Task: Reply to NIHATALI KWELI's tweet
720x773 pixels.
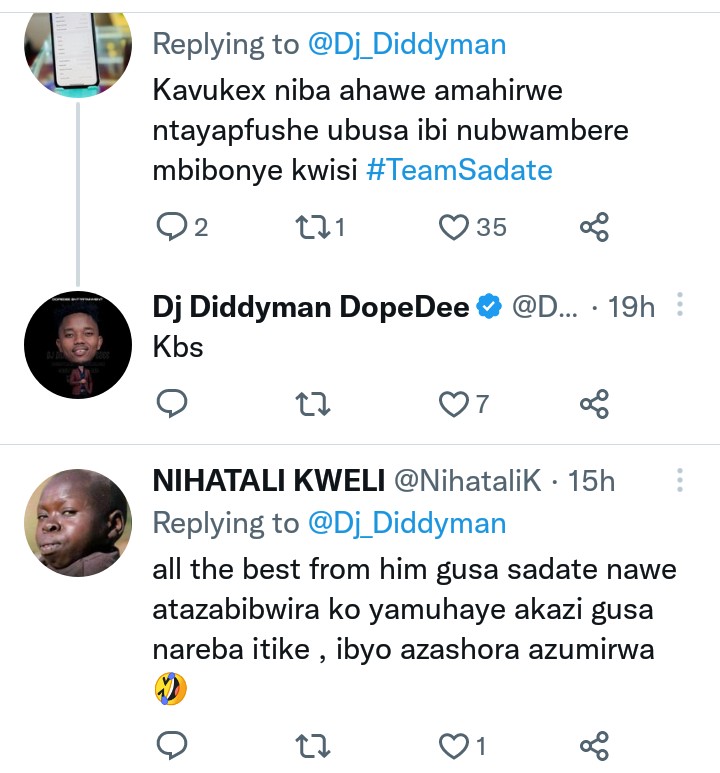Action: 171,745
